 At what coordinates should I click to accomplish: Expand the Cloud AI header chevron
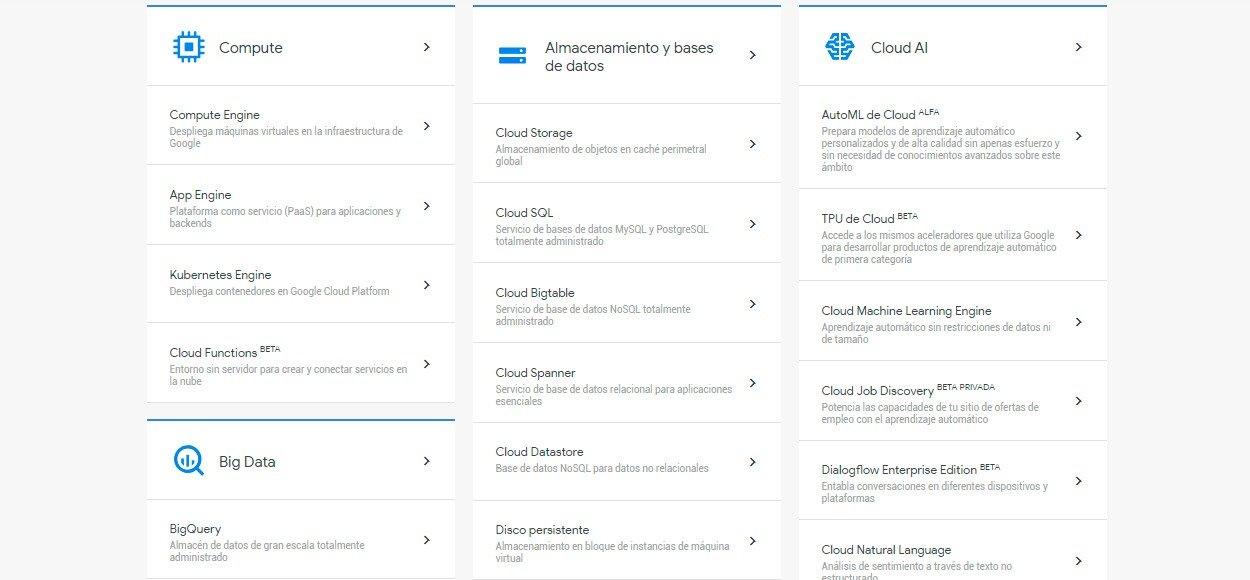tap(1078, 47)
